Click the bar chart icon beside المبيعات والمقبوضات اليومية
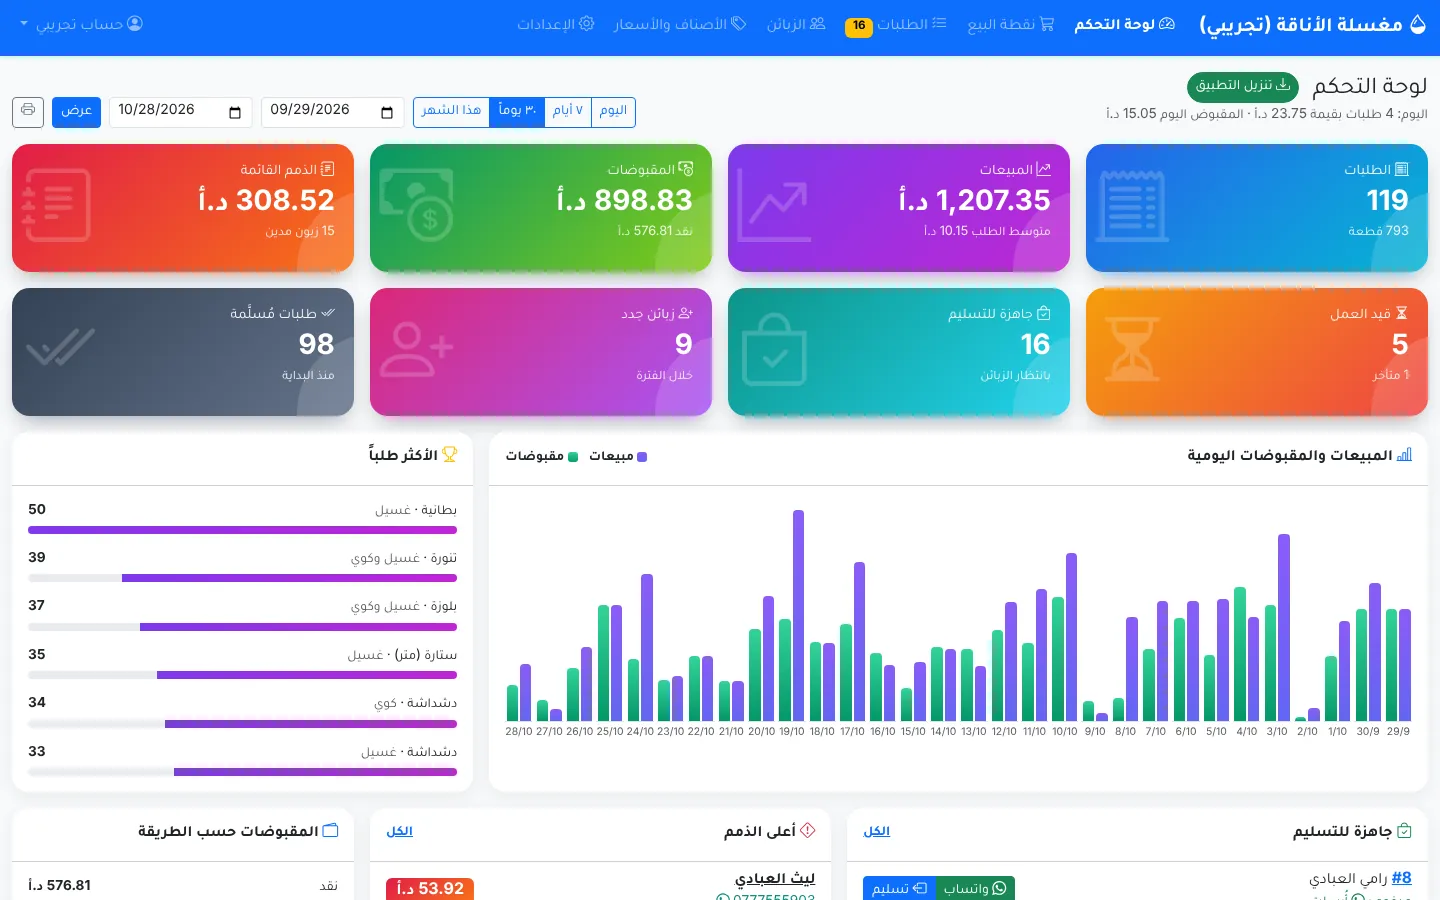Image resolution: width=1440 pixels, height=900 pixels. coord(1404,455)
